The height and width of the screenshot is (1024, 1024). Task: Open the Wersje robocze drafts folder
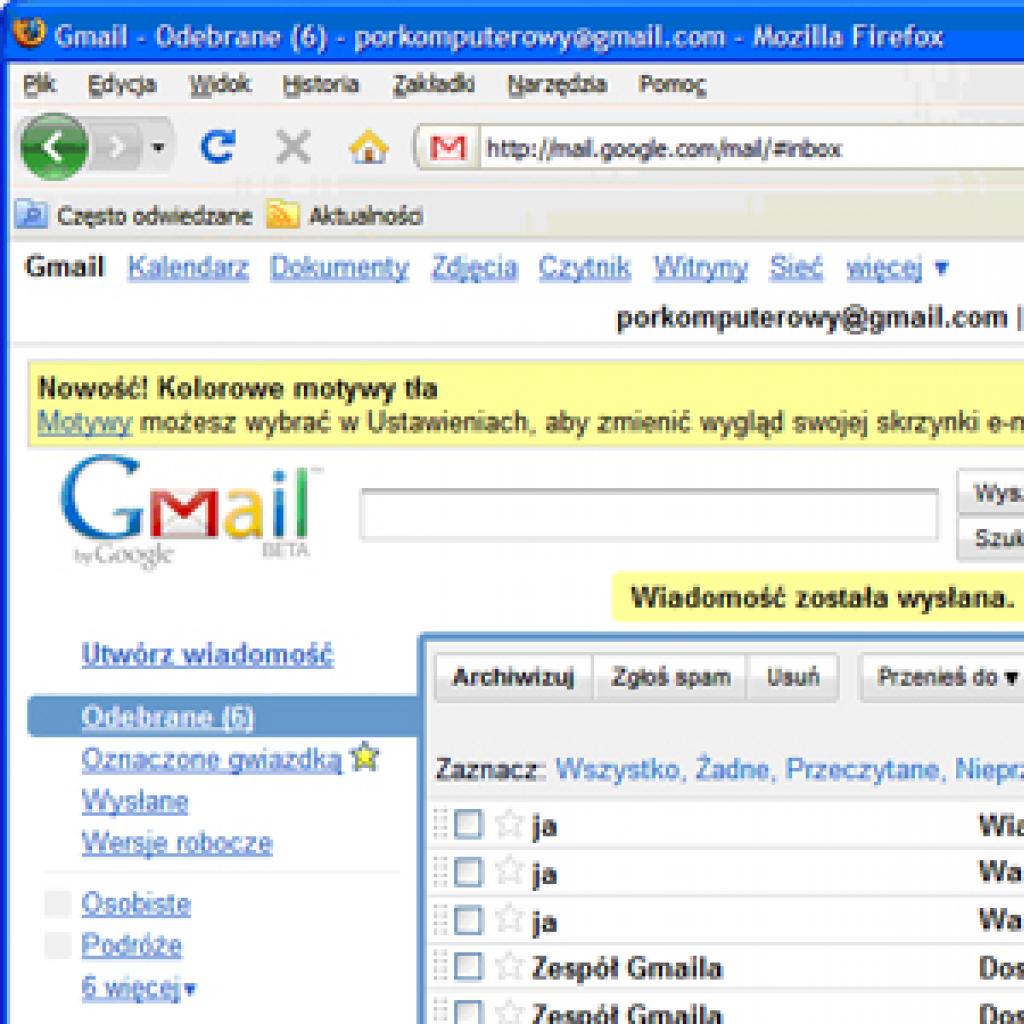177,843
